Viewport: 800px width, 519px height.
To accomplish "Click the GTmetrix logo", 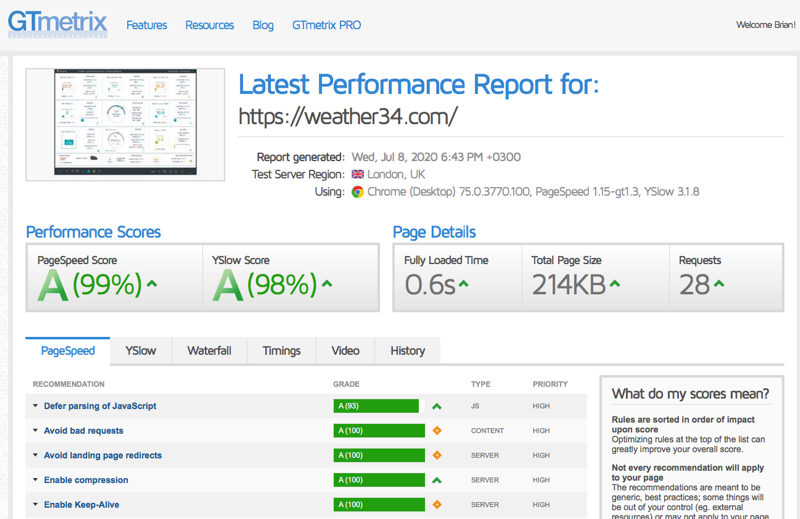I will pos(57,23).
